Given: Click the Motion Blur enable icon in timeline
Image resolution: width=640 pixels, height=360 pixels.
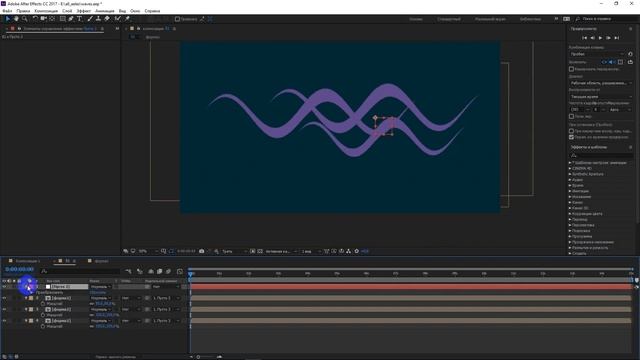Looking at the screenshot, I should (x=168, y=271).
